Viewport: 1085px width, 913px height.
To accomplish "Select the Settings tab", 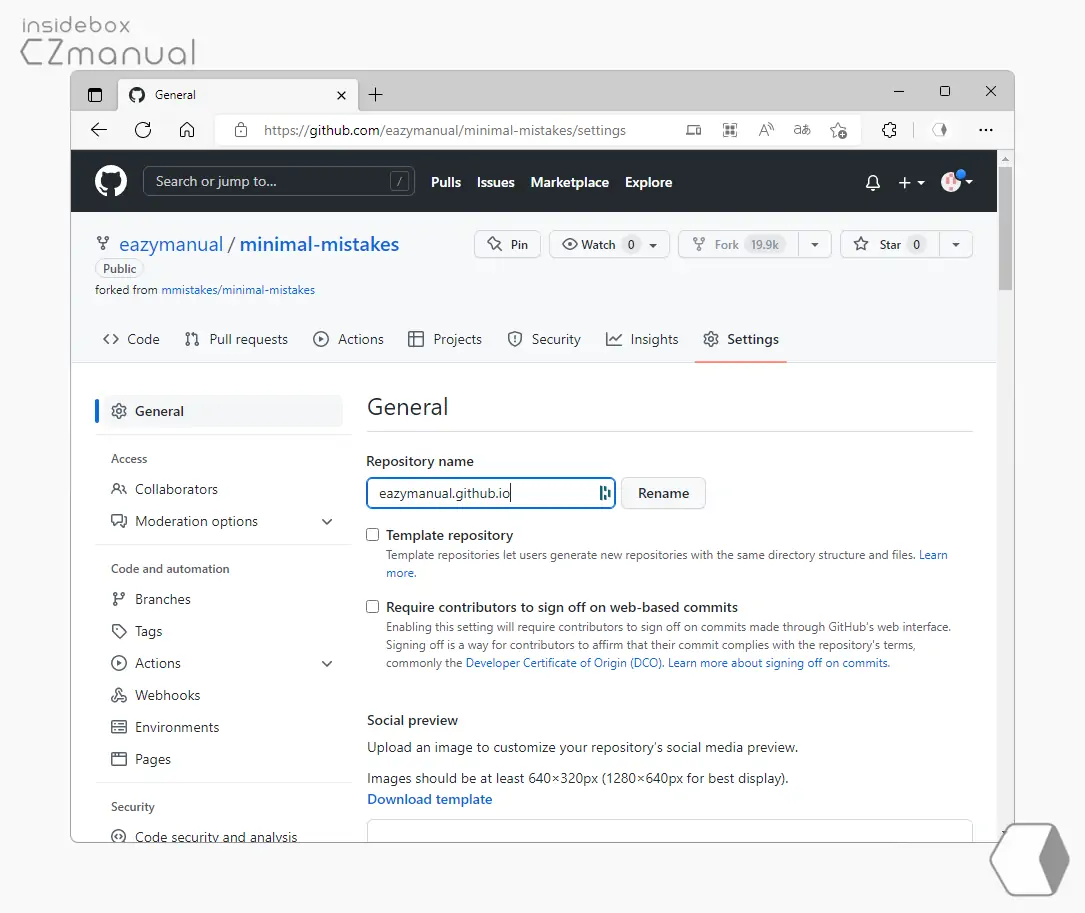I will [x=740, y=339].
